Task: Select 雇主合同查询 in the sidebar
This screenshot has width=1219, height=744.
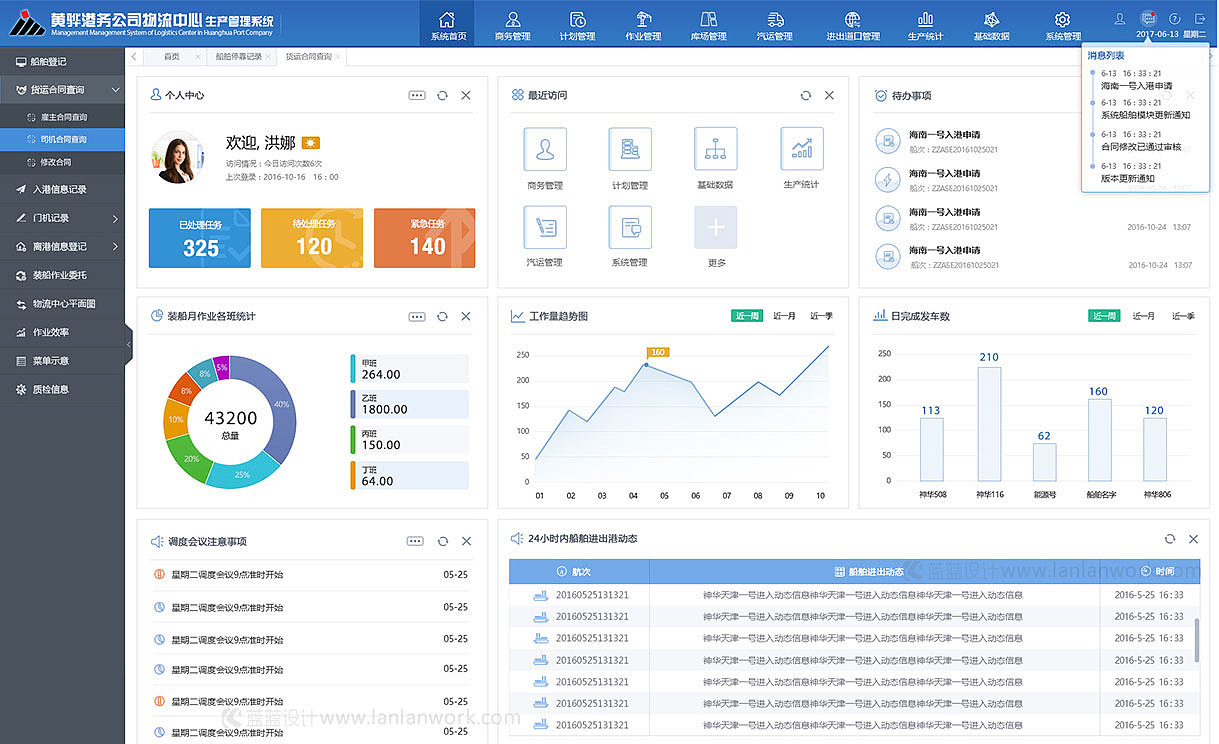Action: click(x=62, y=117)
